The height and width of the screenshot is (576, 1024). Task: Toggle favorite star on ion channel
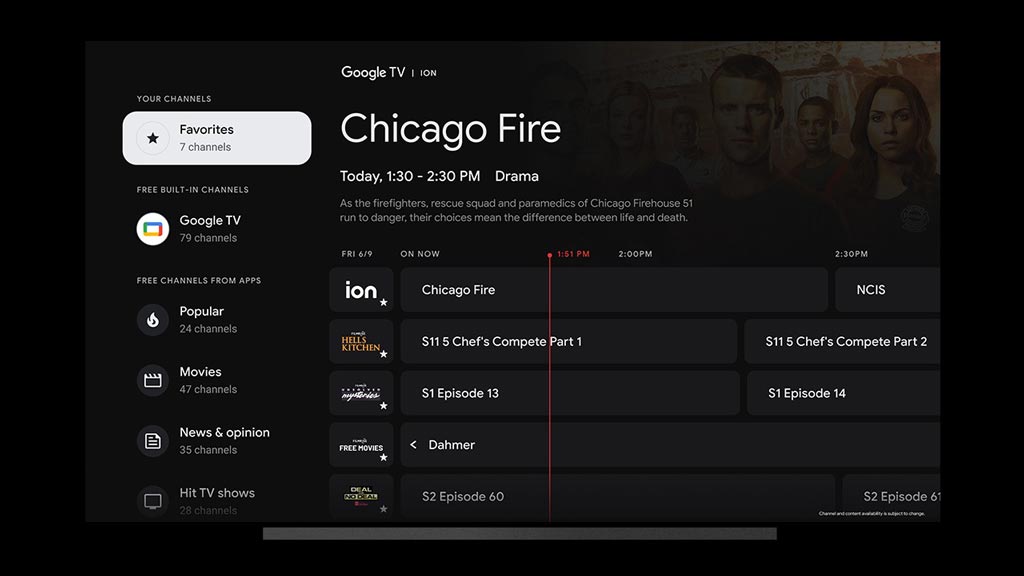pyautogui.click(x=383, y=302)
